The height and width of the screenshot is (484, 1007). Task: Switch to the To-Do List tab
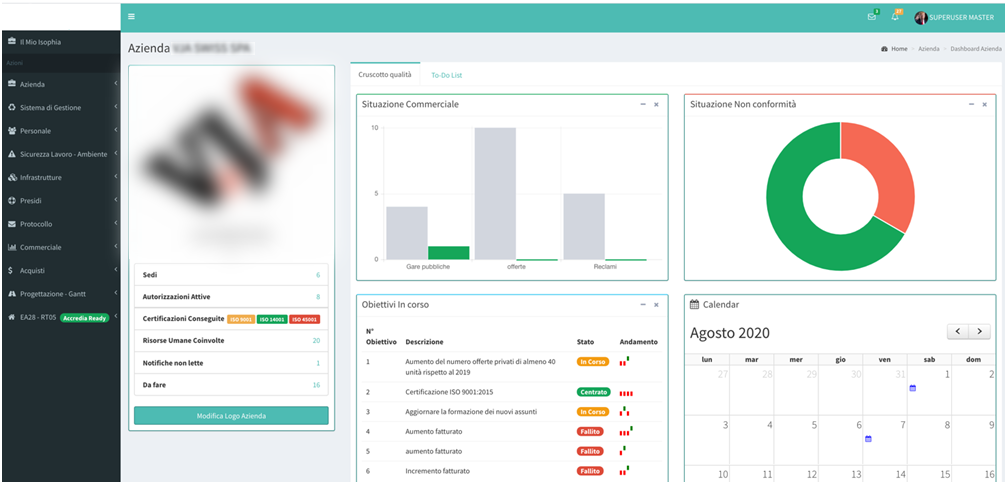(446, 75)
